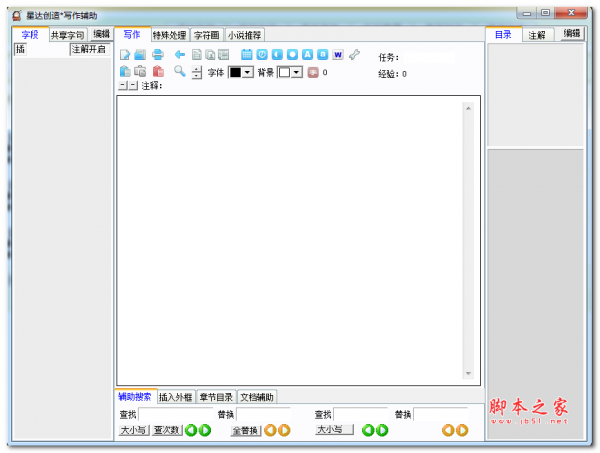Switch to the 目录 tab
This screenshot has height=453, width=600.
coord(503,35)
